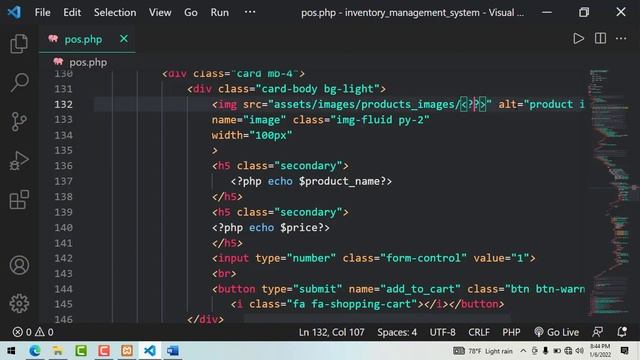Select language mode PHP

(511, 332)
